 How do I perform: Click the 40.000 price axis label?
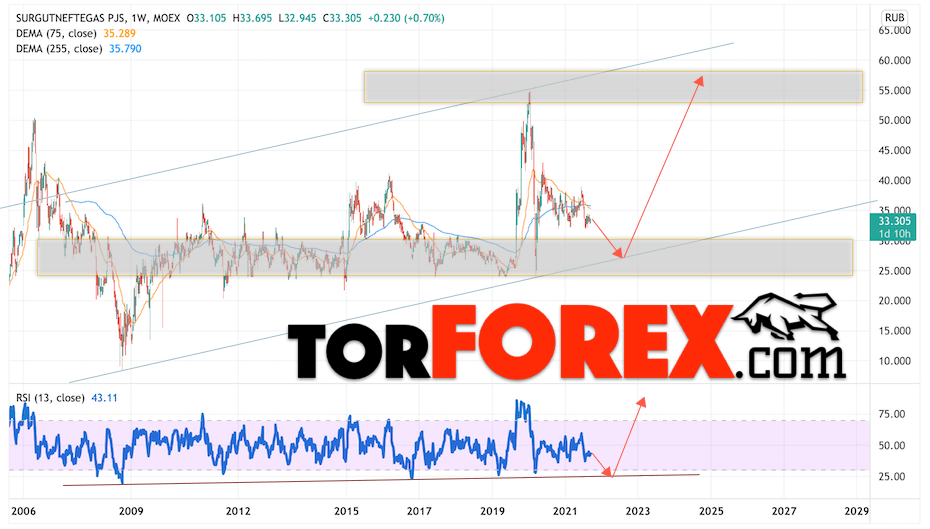[x=894, y=181]
